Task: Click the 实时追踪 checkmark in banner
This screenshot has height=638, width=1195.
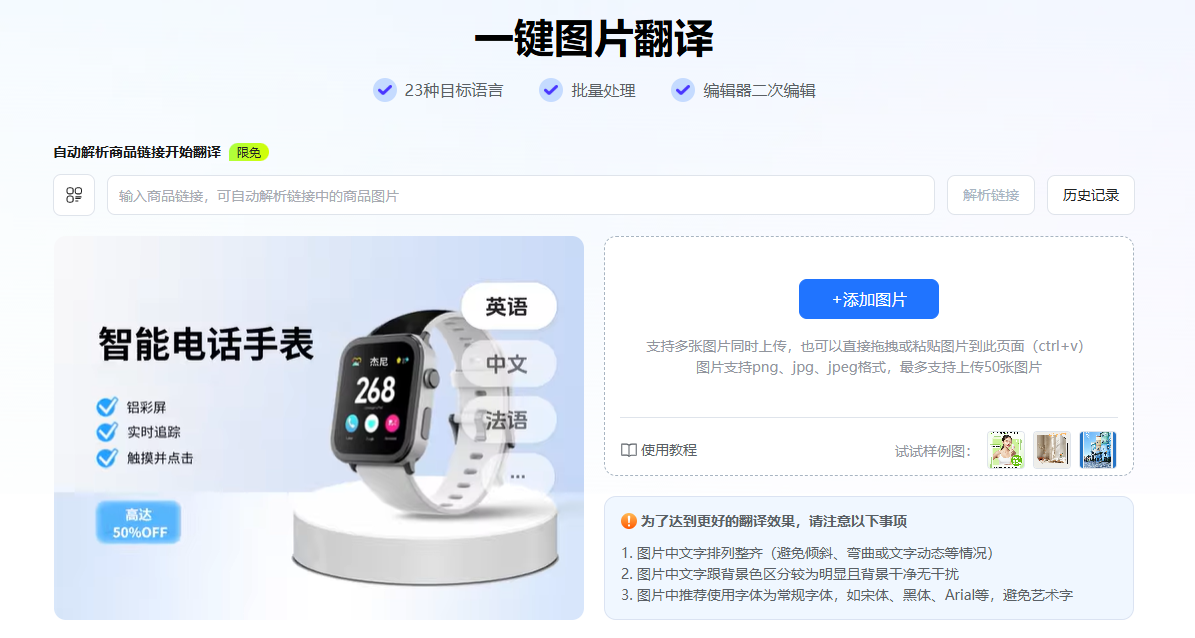Action: [x=107, y=432]
